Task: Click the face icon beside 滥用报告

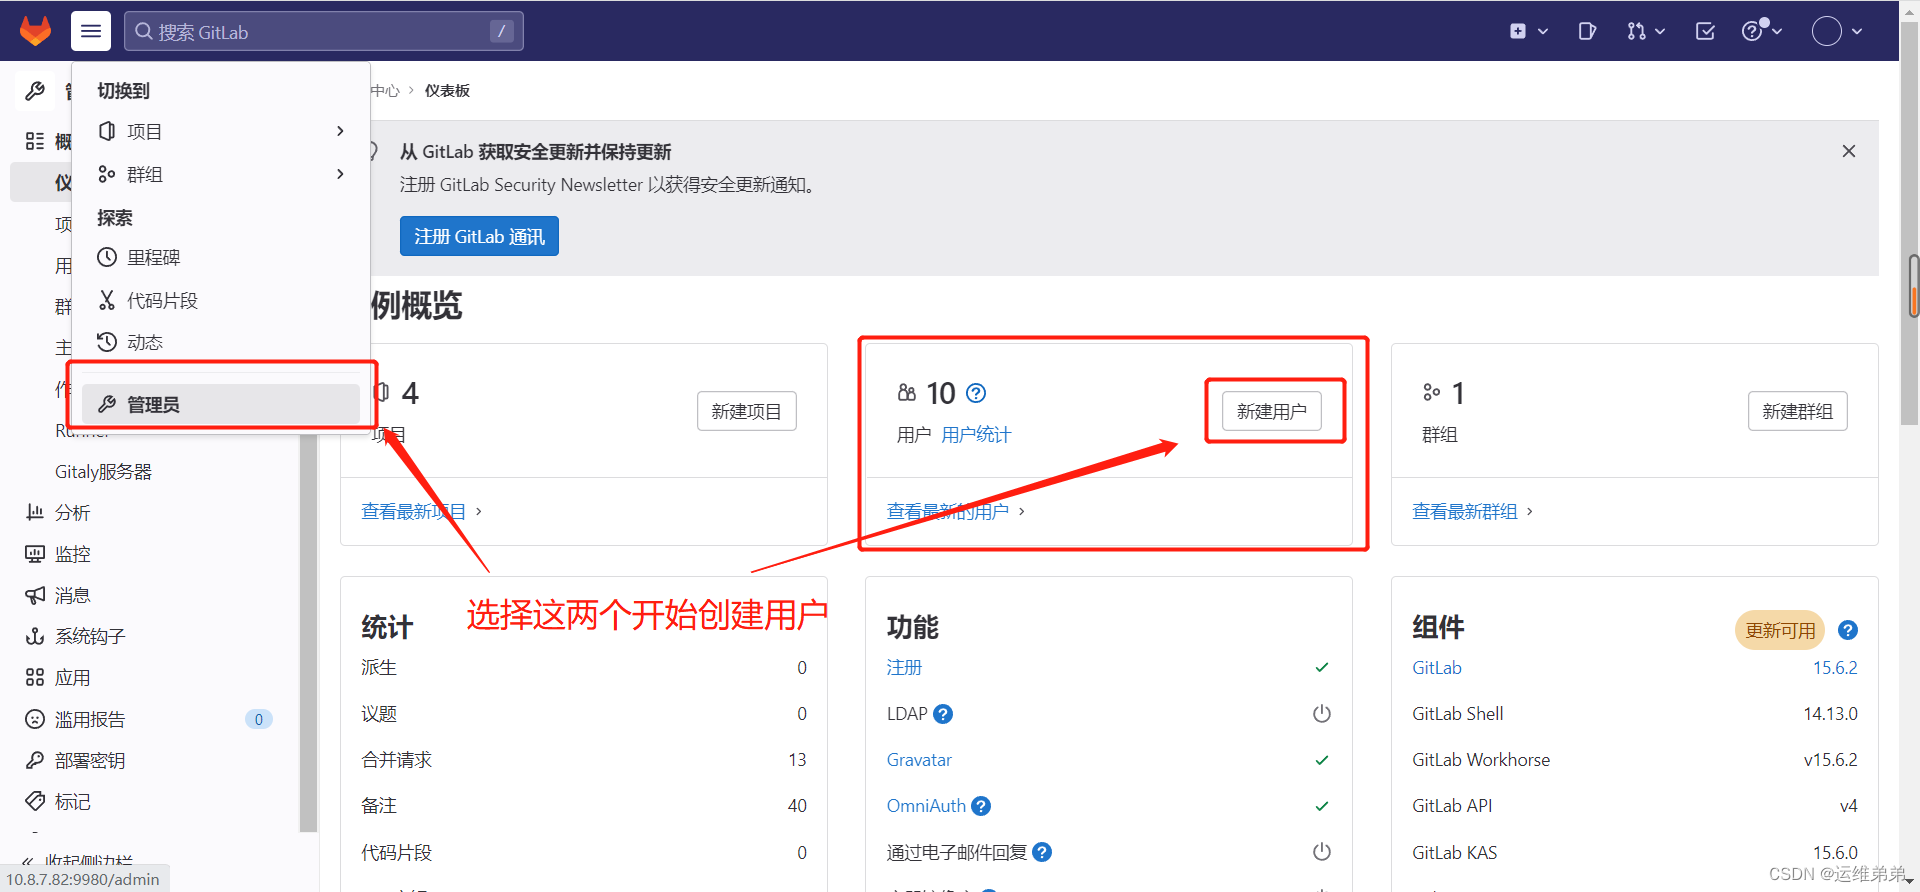Action: point(35,719)
